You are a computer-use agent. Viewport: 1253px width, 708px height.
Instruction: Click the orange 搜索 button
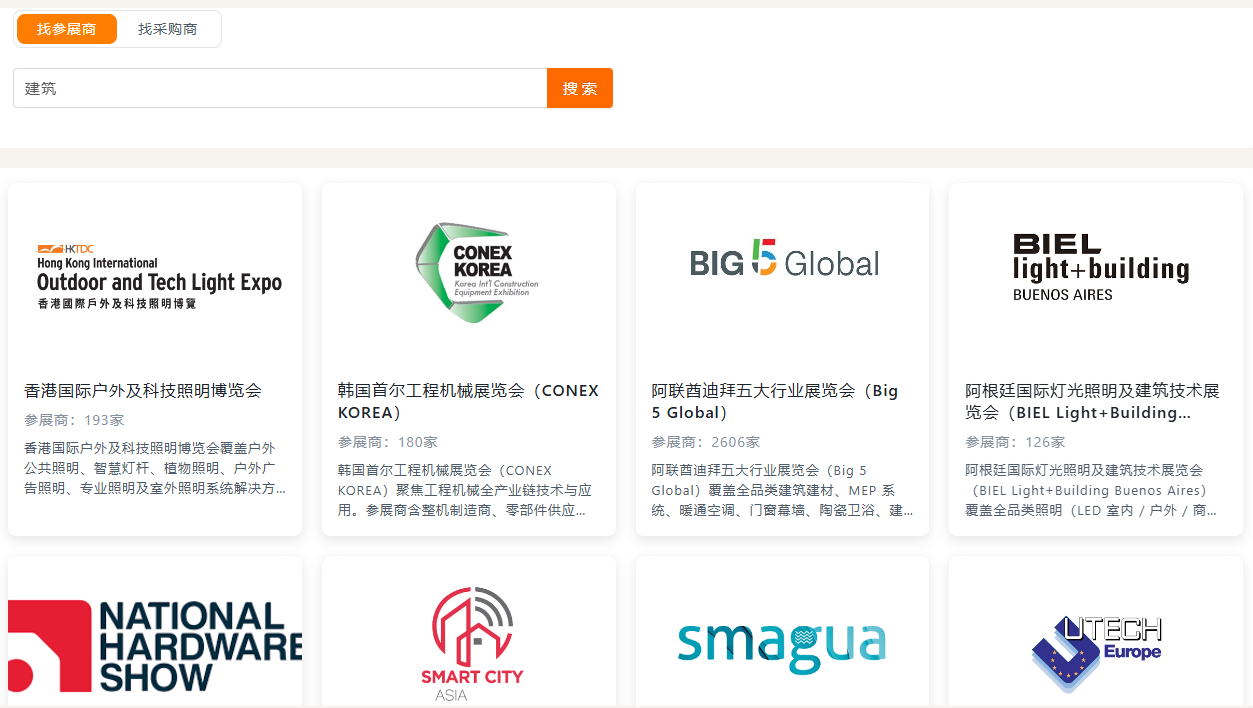tap(580, 88)
